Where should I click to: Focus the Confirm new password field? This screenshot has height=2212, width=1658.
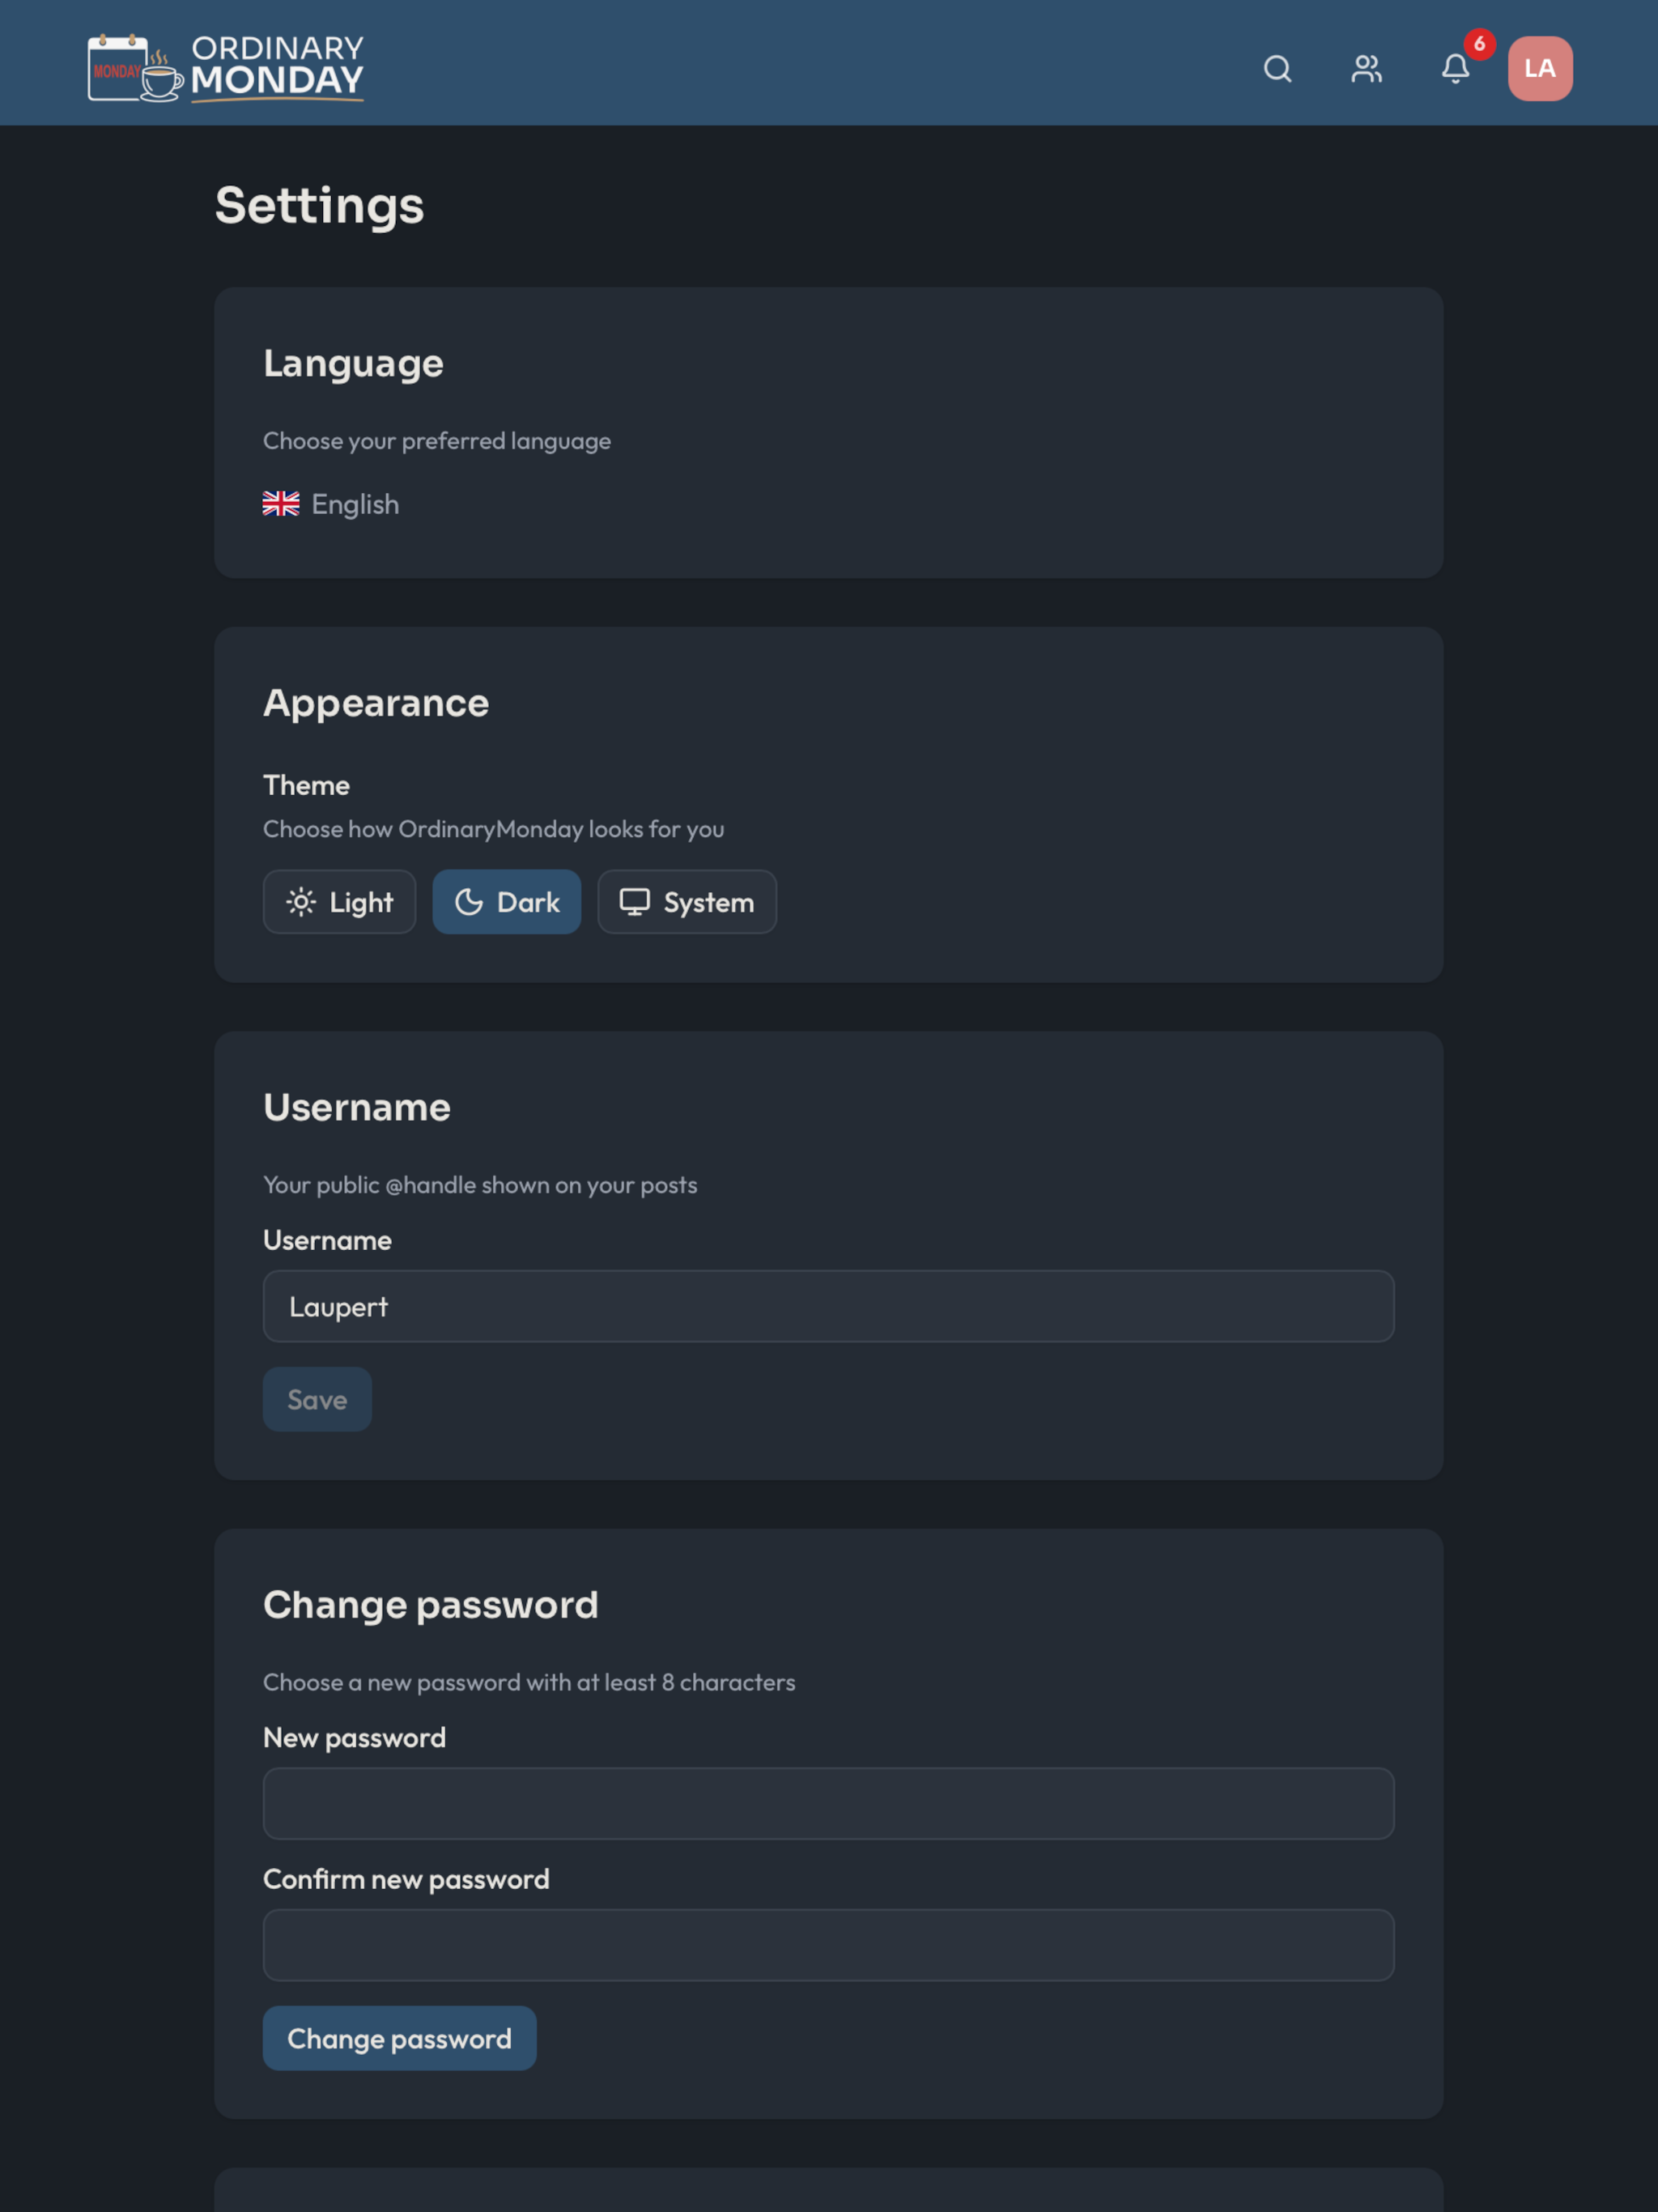829,1945
